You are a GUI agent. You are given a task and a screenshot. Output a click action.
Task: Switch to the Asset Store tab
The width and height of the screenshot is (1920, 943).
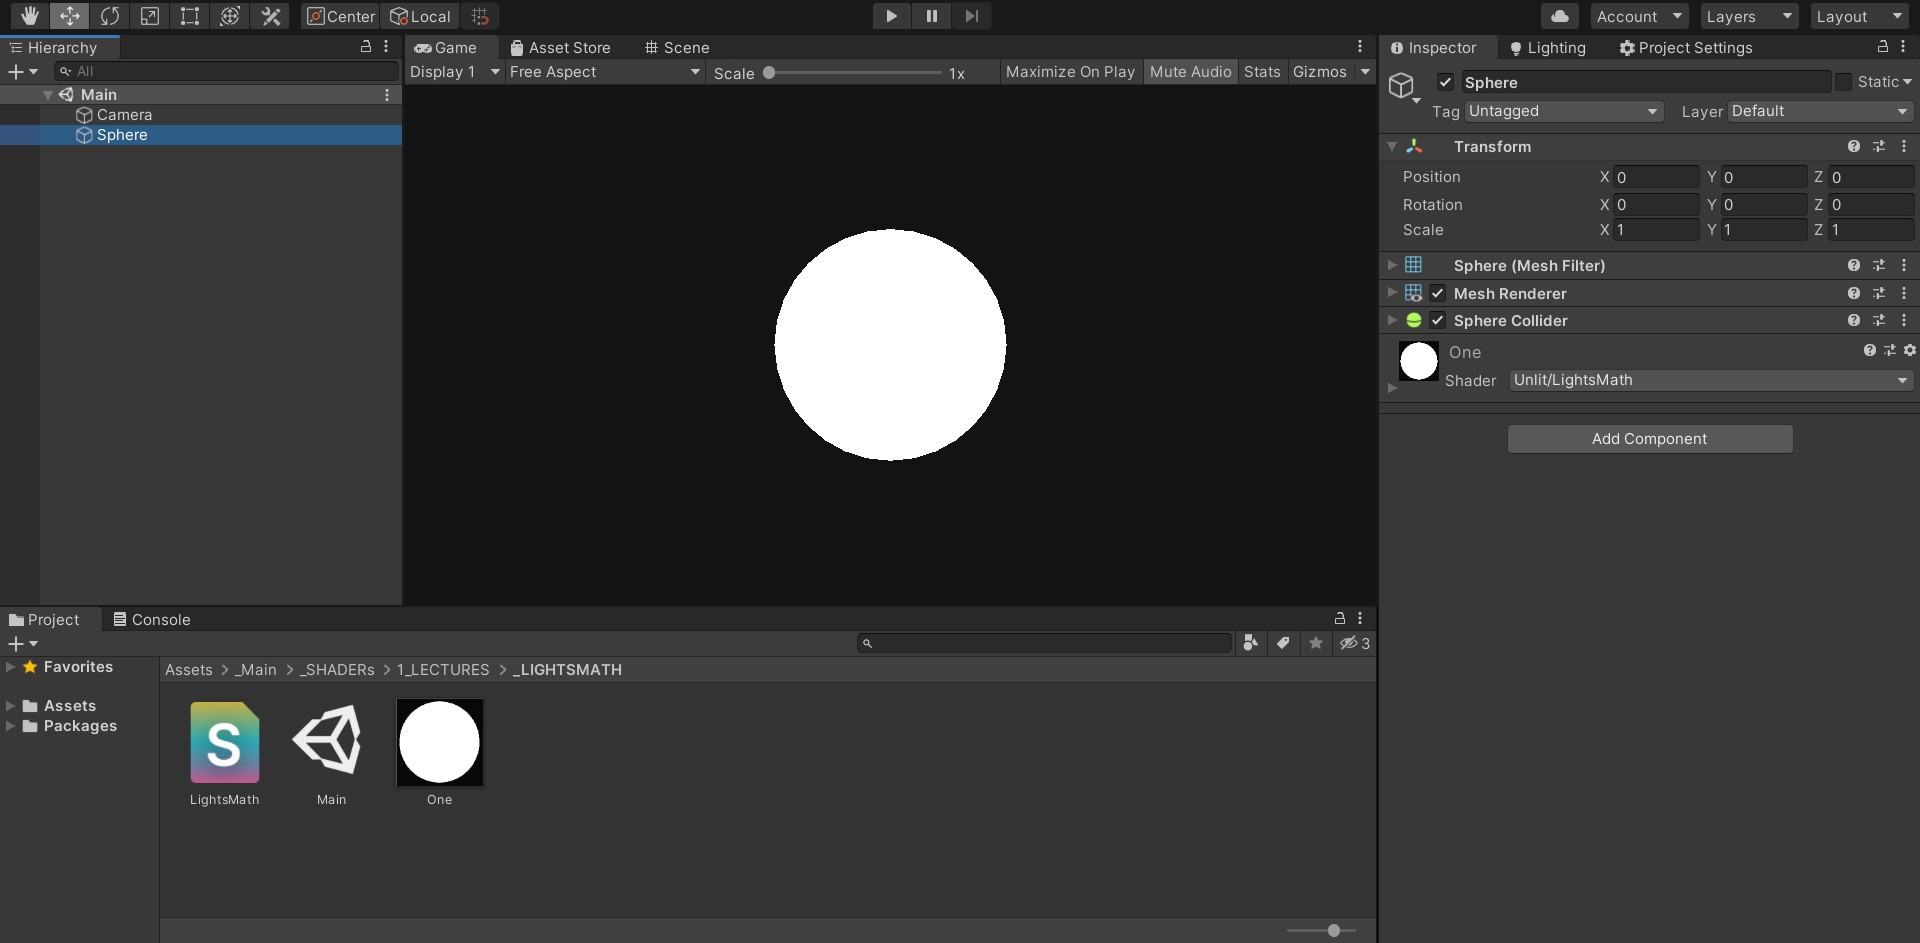560,47
